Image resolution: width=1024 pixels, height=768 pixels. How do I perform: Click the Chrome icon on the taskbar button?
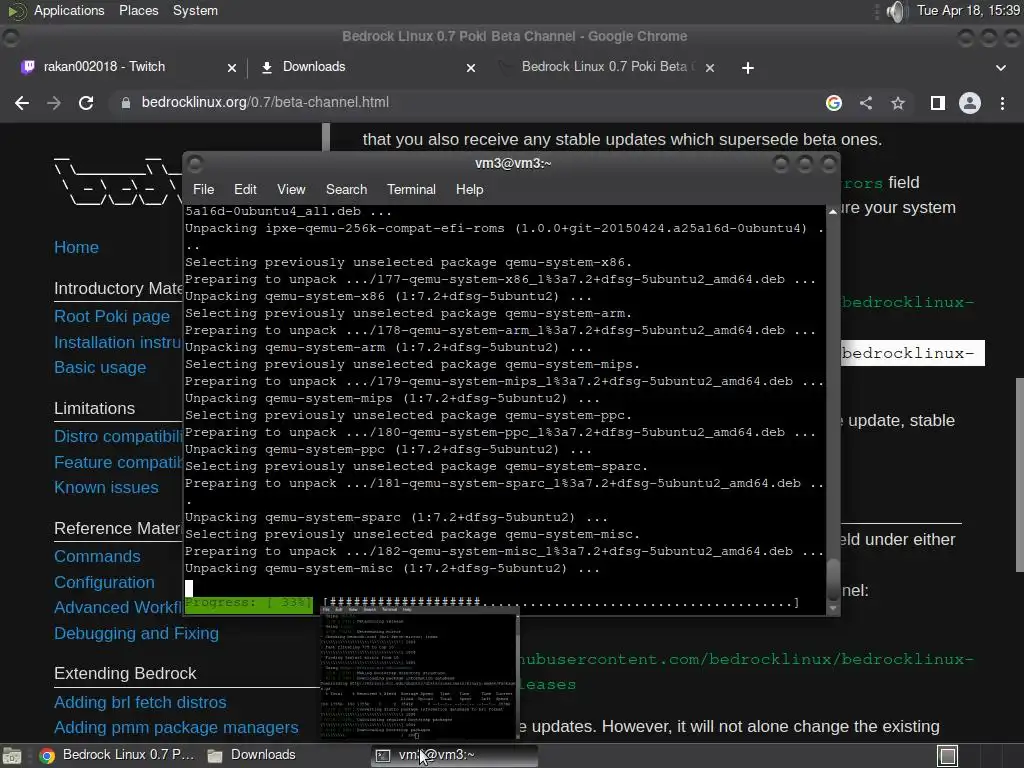tap(47, 756)
